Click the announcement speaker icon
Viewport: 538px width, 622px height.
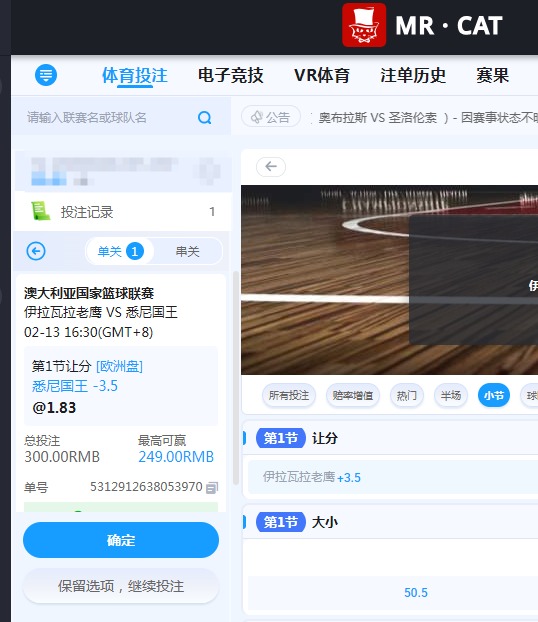pyautogui.click(x=257, y=117)
